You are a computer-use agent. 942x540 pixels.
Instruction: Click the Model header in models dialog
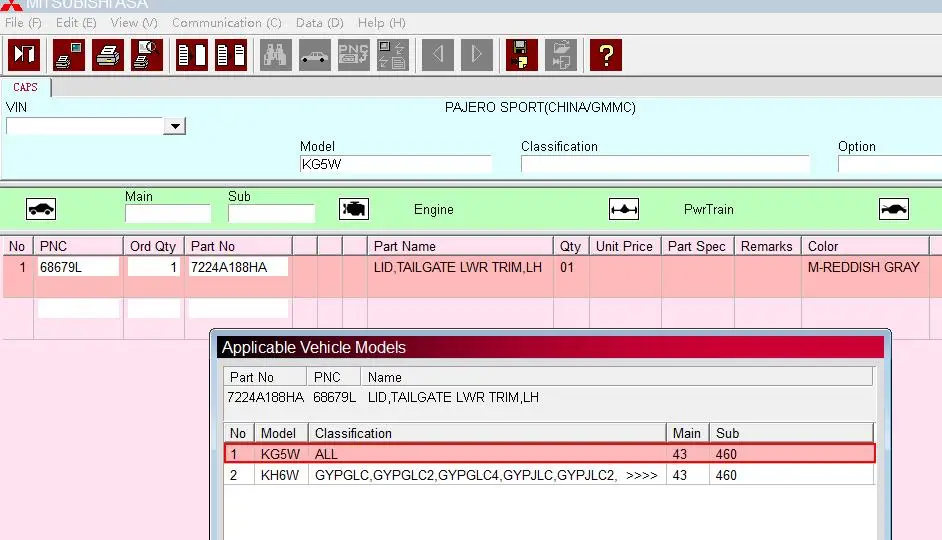coord(281,433)
